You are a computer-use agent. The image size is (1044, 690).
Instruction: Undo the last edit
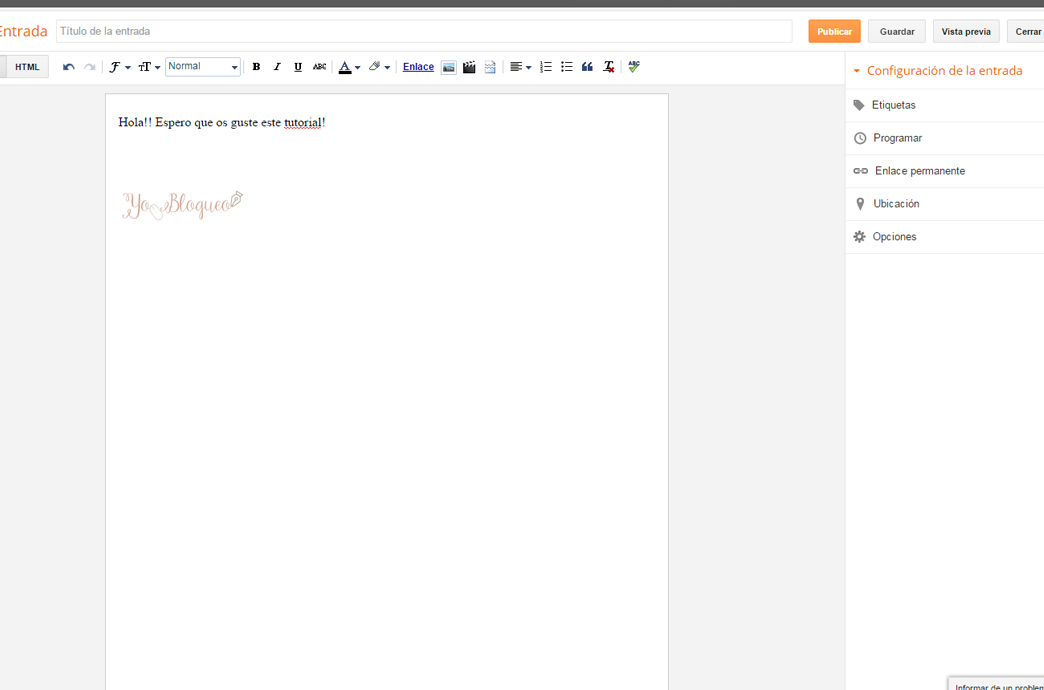pos(69,67)
